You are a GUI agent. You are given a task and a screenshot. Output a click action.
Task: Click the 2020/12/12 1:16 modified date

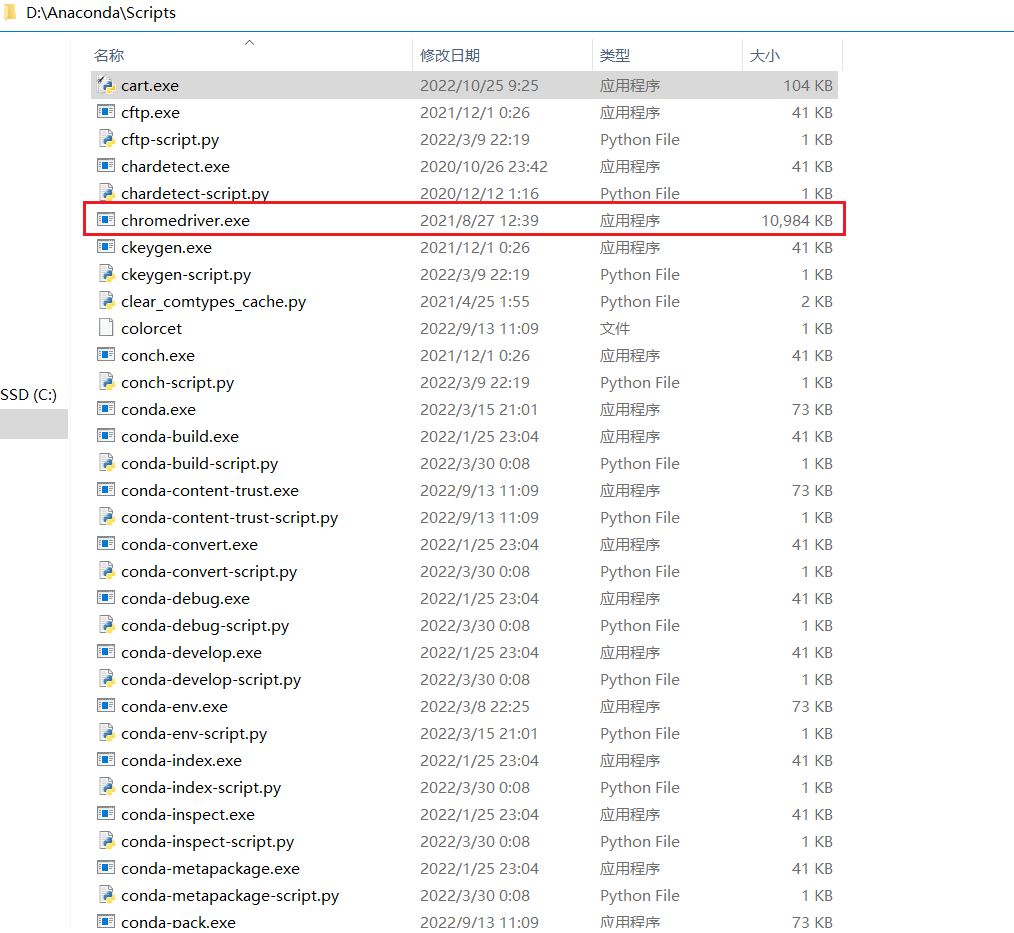[479, 193]
